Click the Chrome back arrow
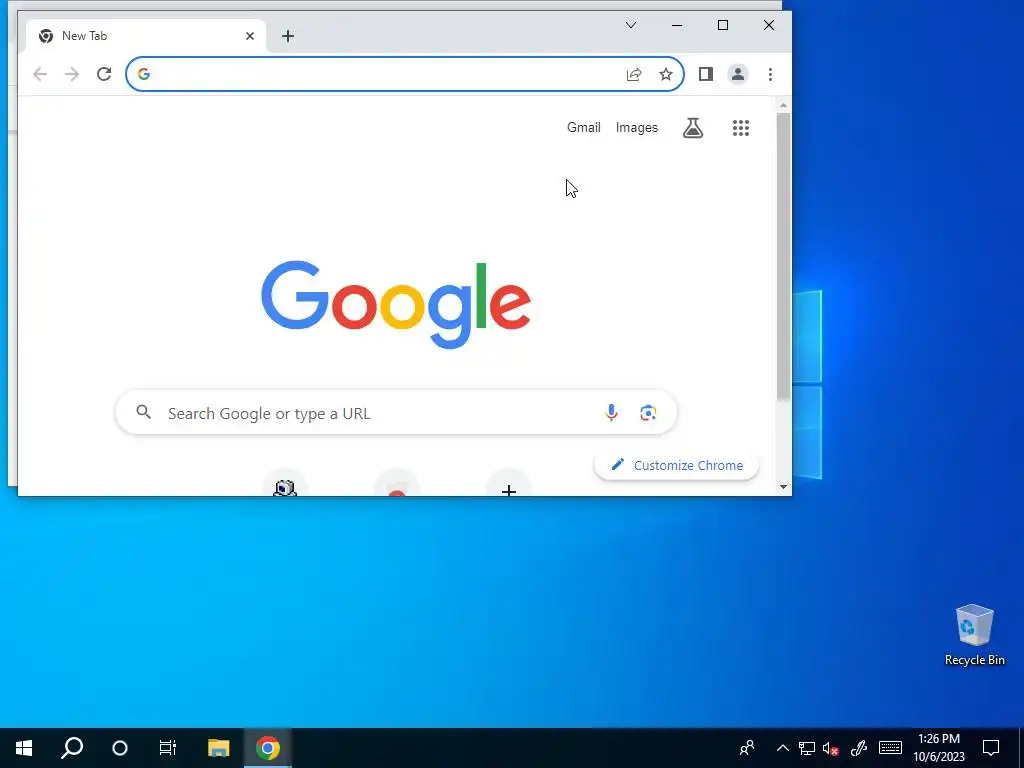This screenshot has width=1024, height=768. click(x=40, y=74)
